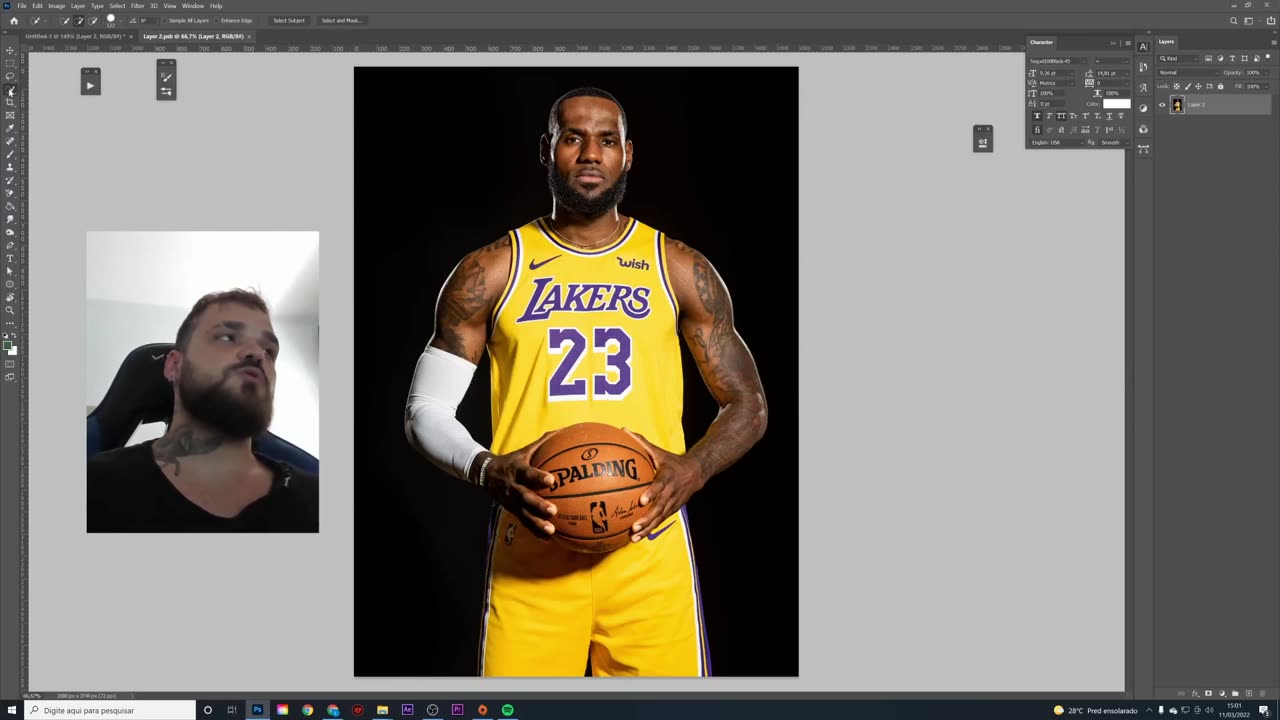
Task: Toggle Faux Bold in Character panel
Action: click(1037, 116)
